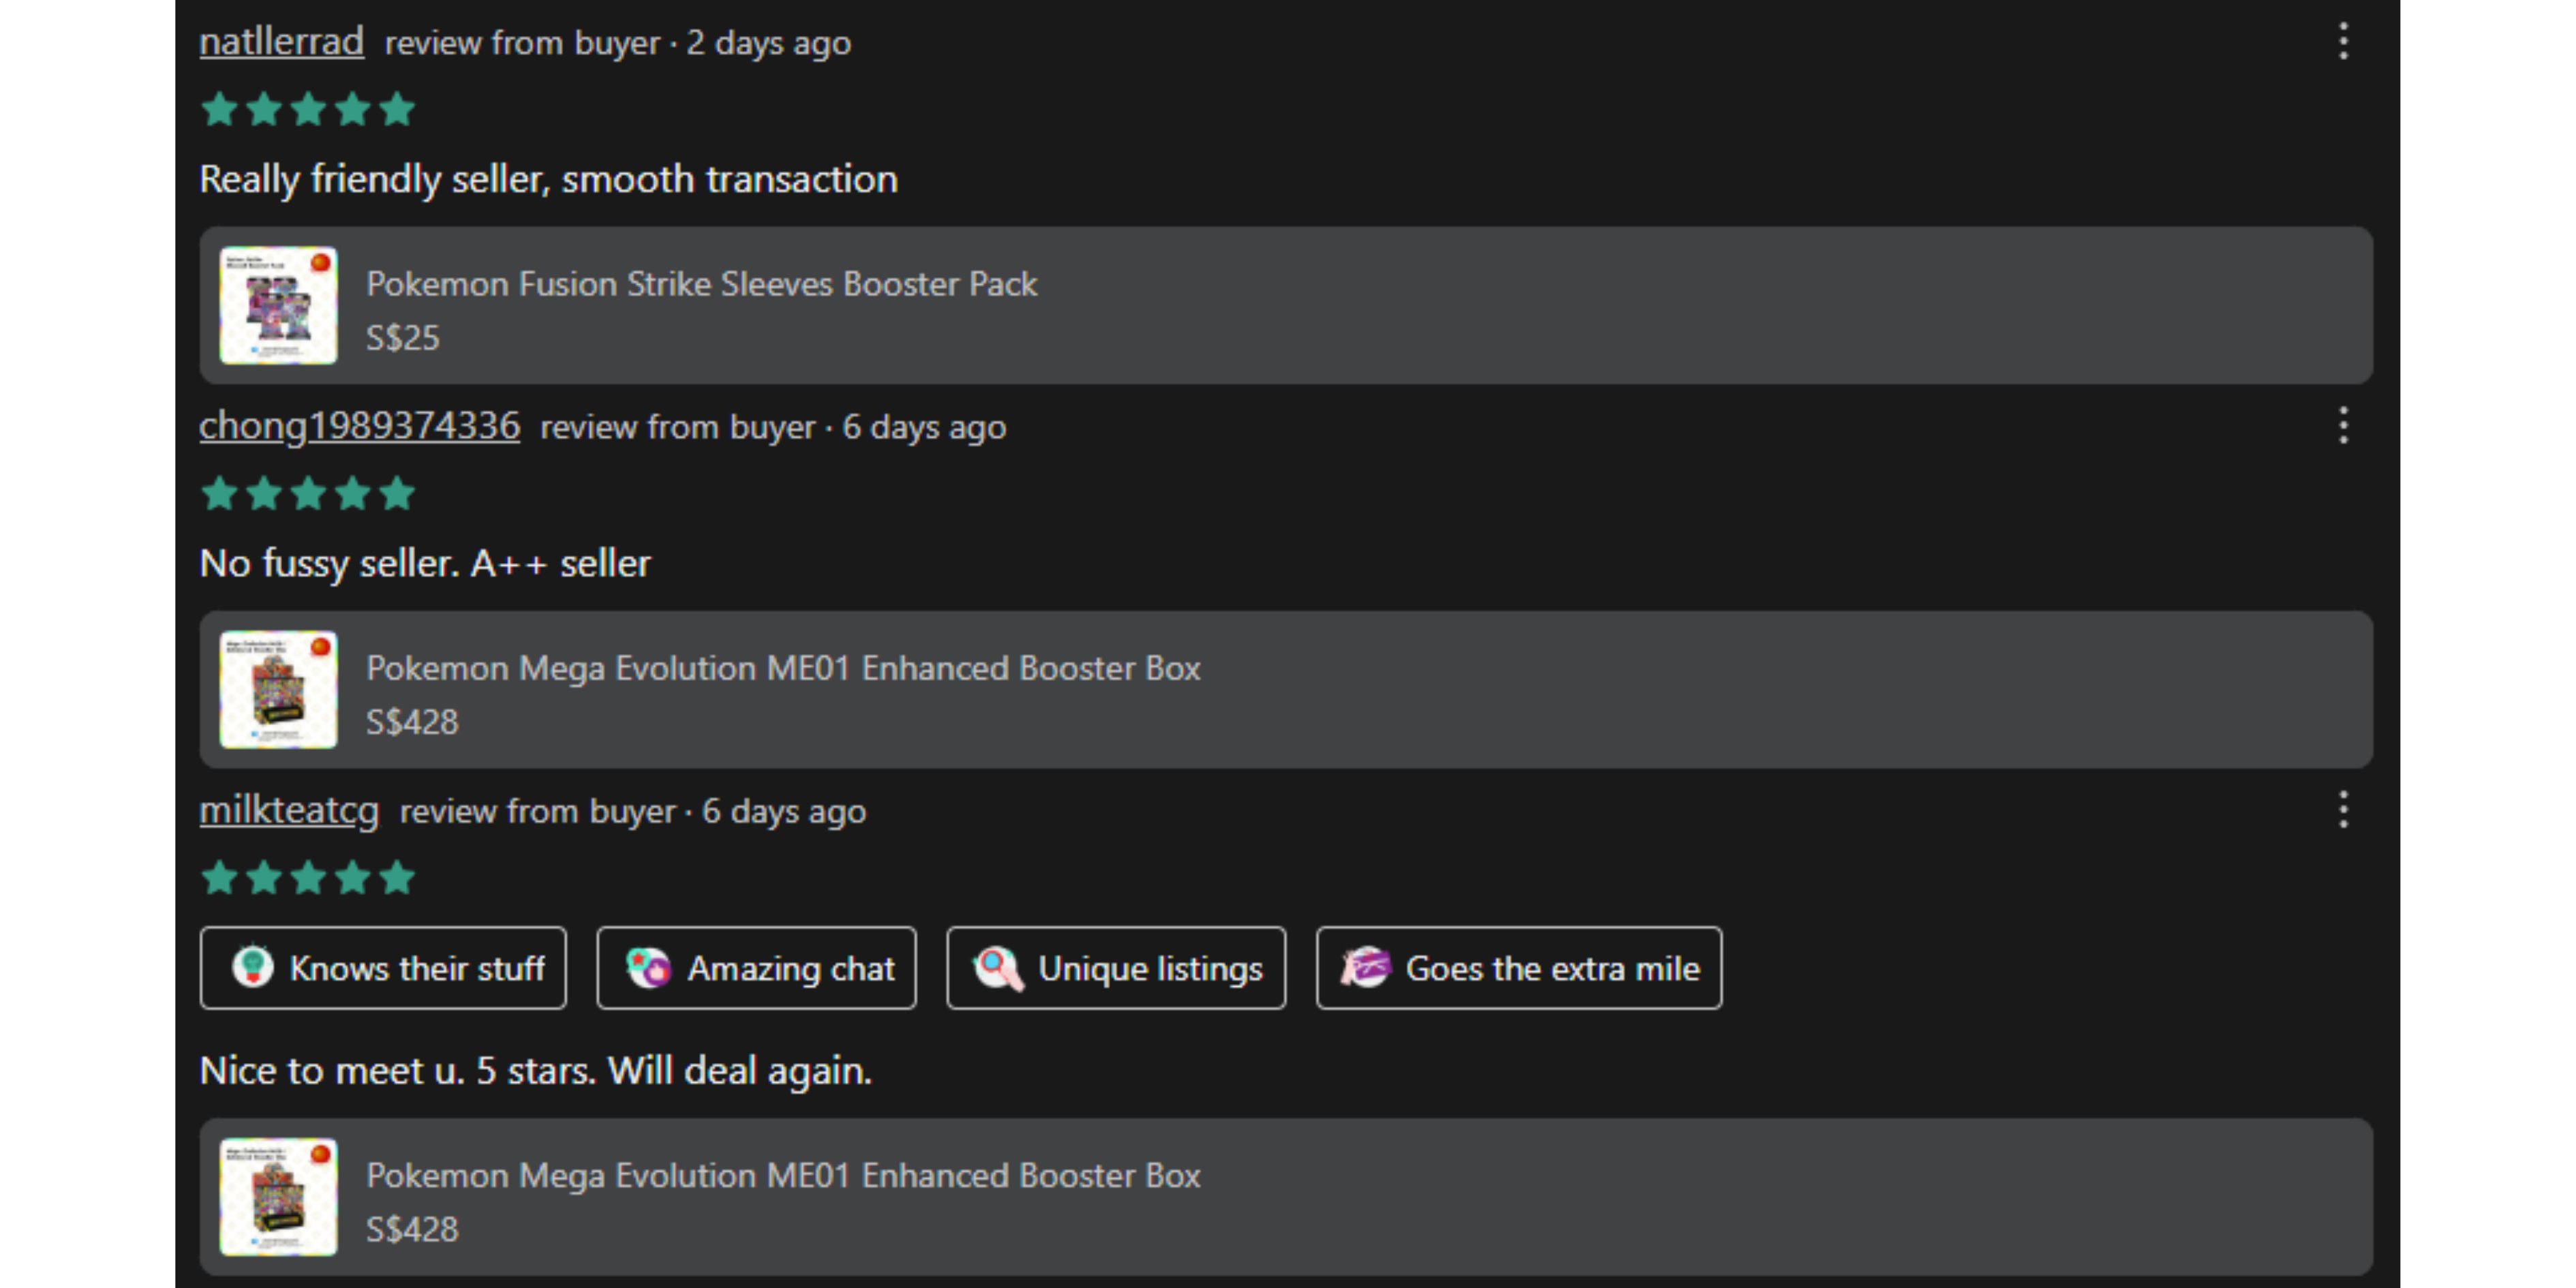Screen dimensions: 2576x1288
Task: Open more options for milkteatcg's review
Action: (x=2343, y=810)
